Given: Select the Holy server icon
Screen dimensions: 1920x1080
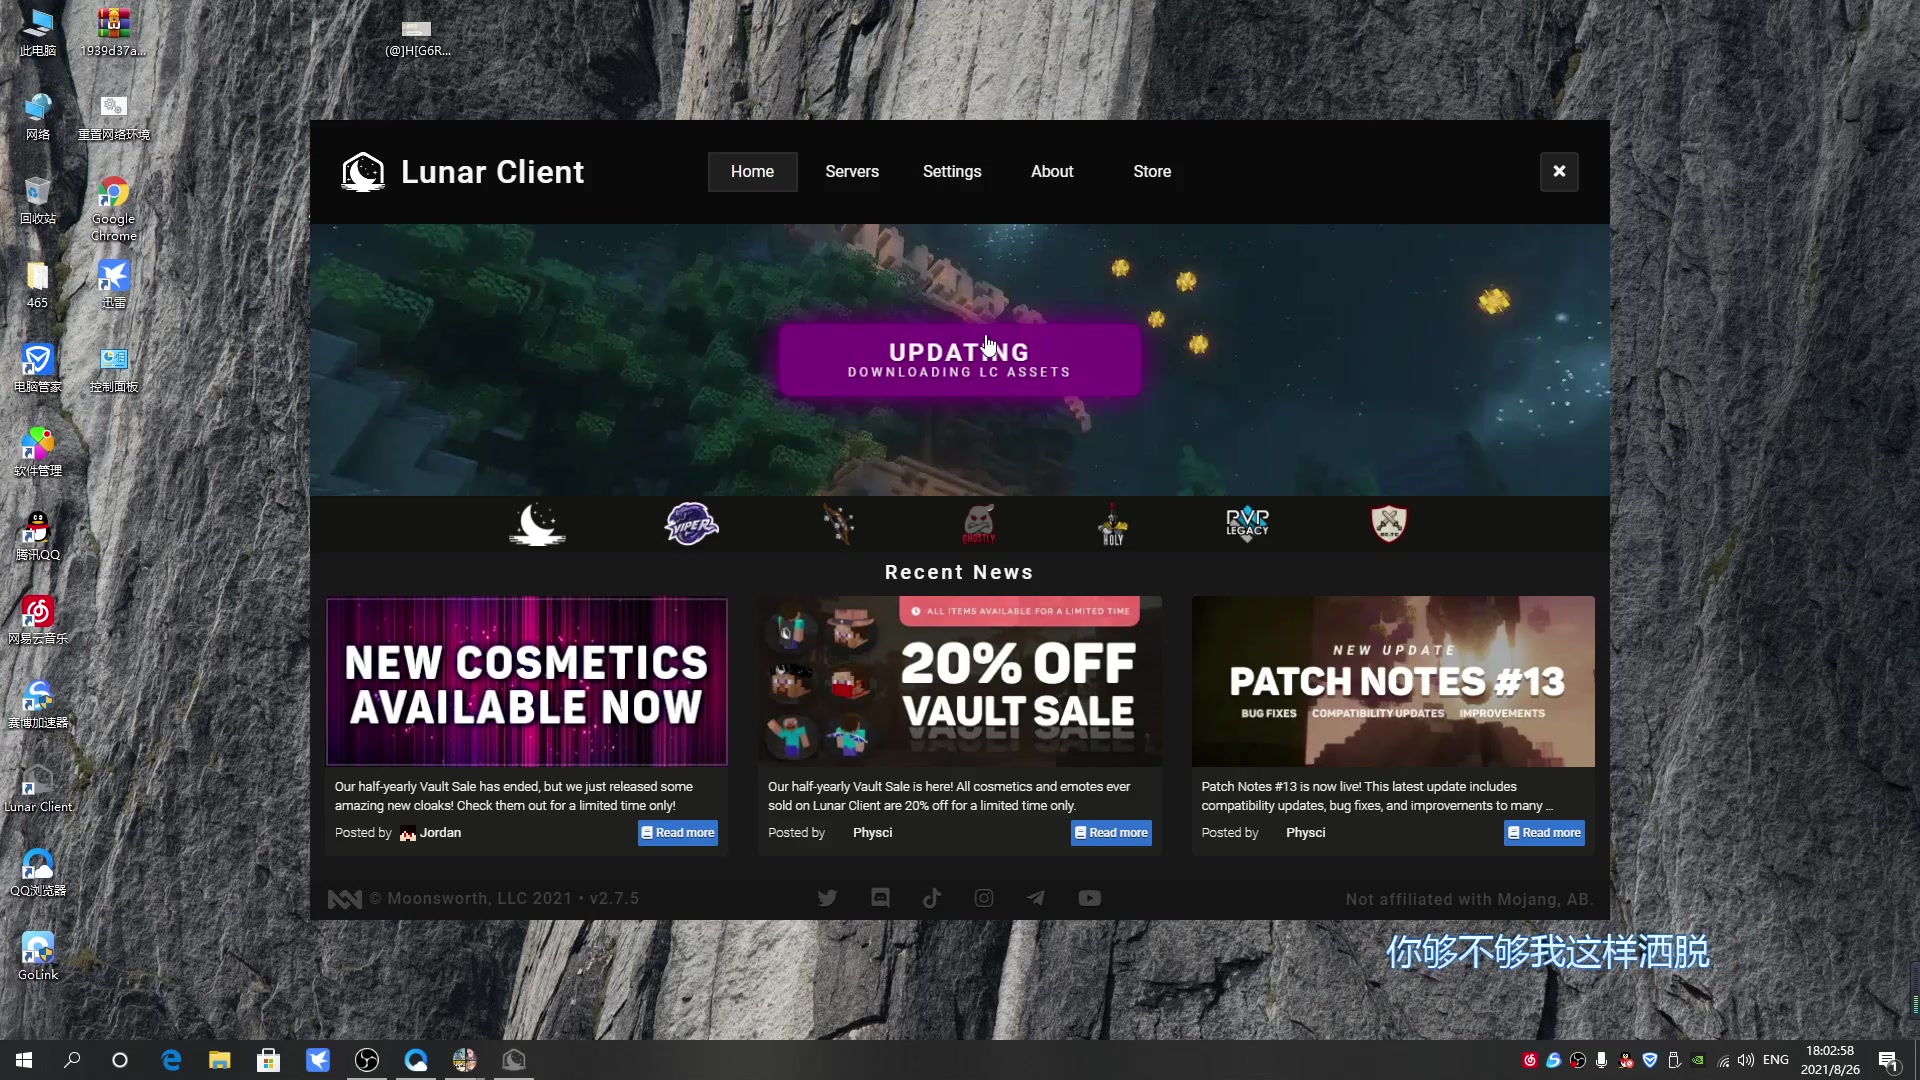Looking at the screenshot, I should pyautogui.click(x=1113, y=523).
